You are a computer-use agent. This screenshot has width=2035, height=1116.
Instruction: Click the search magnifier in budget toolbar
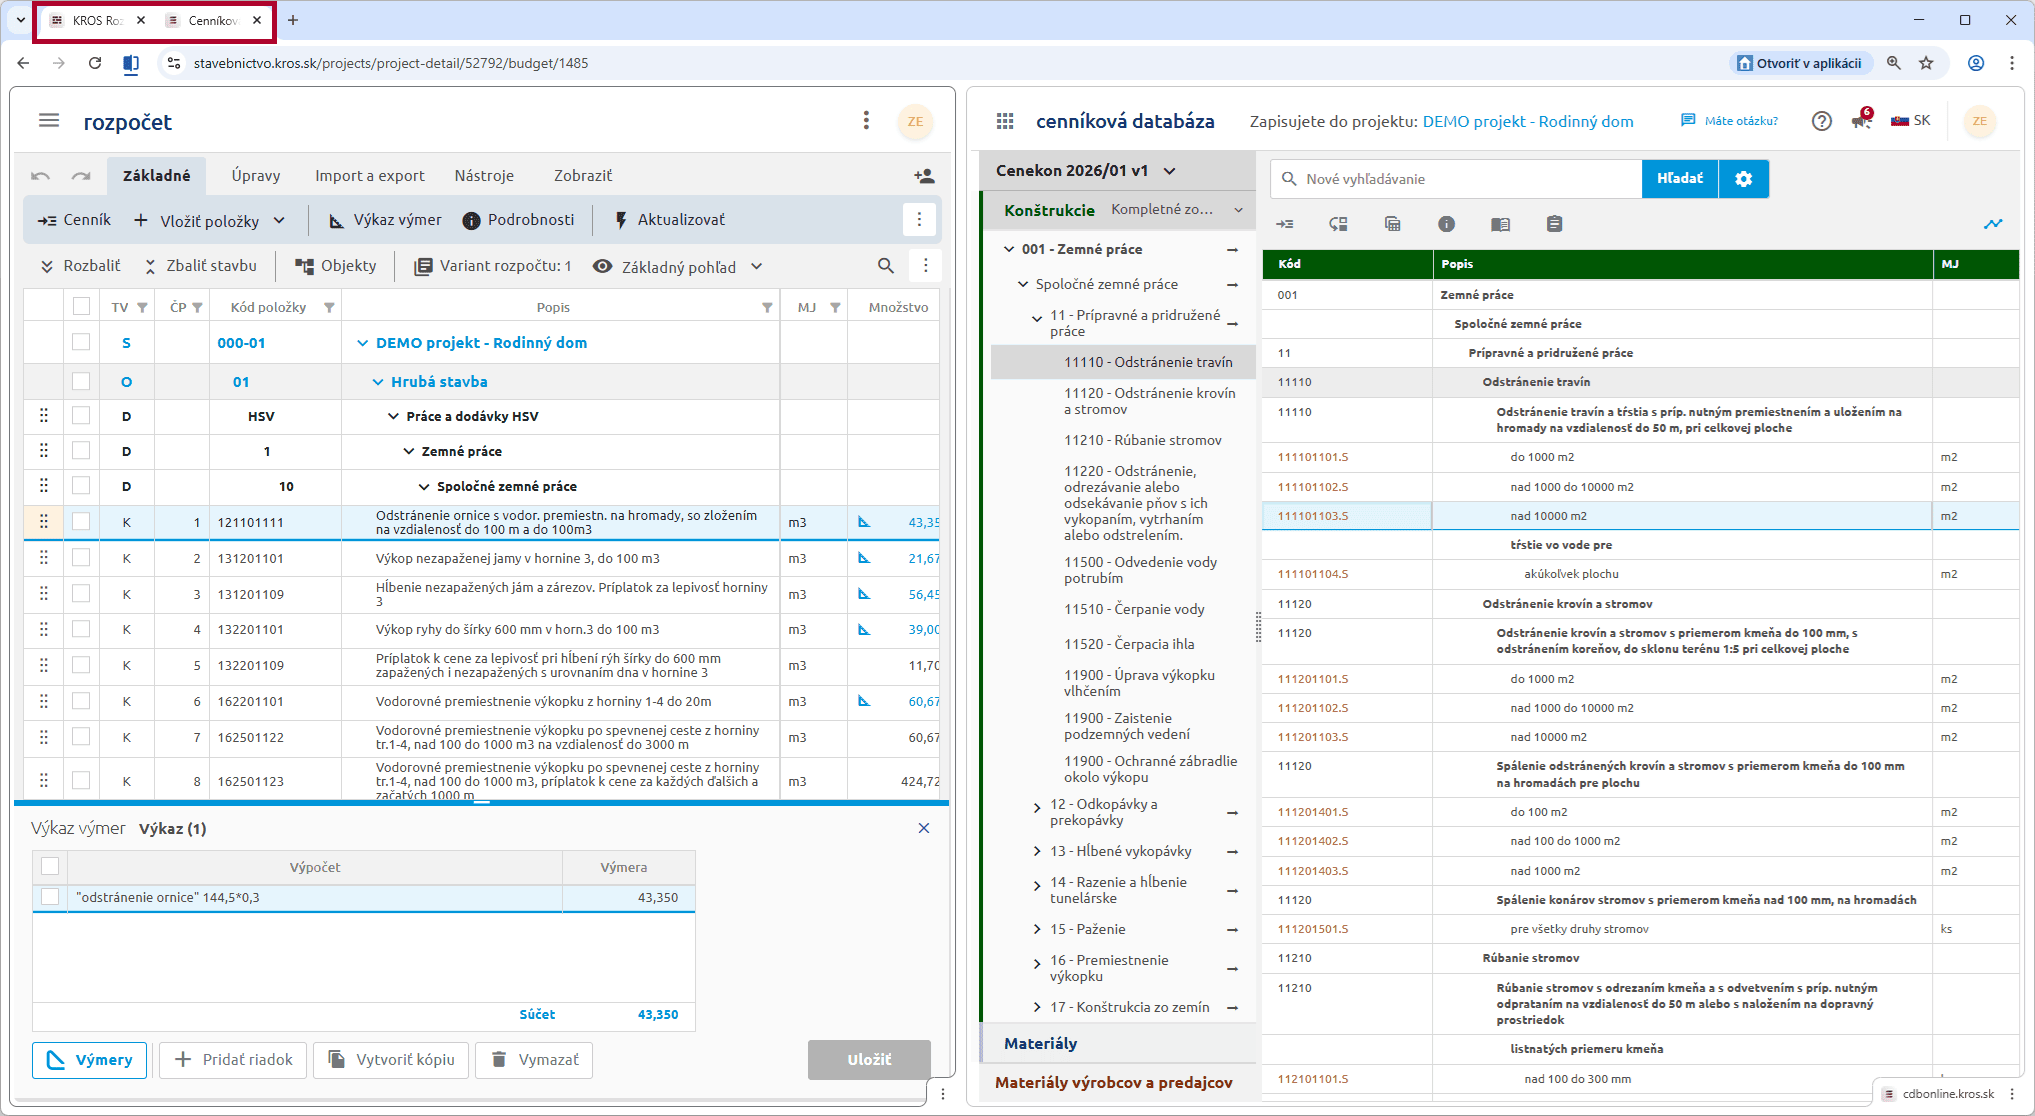[x=885, y=266]
